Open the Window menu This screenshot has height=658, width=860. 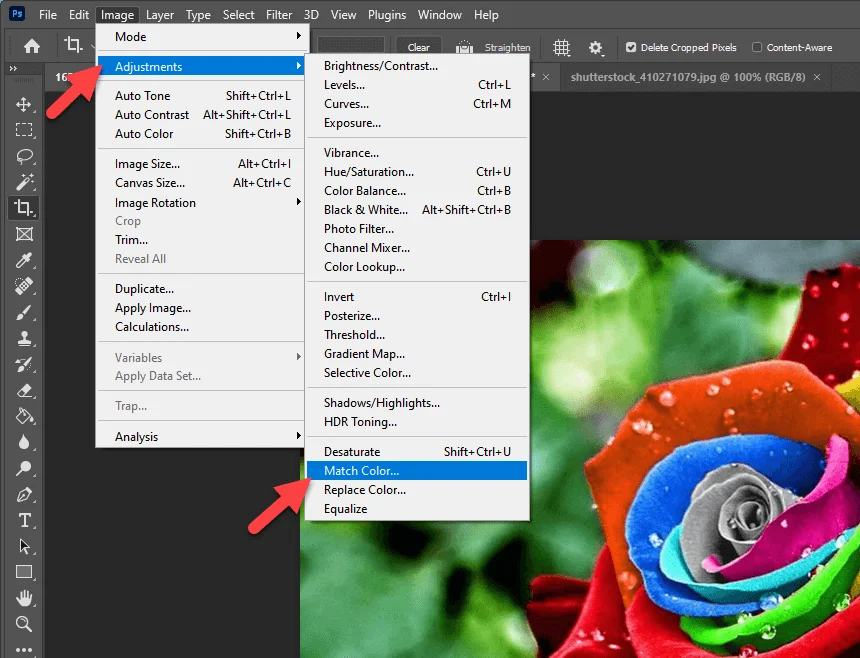(x=439, y=15)
